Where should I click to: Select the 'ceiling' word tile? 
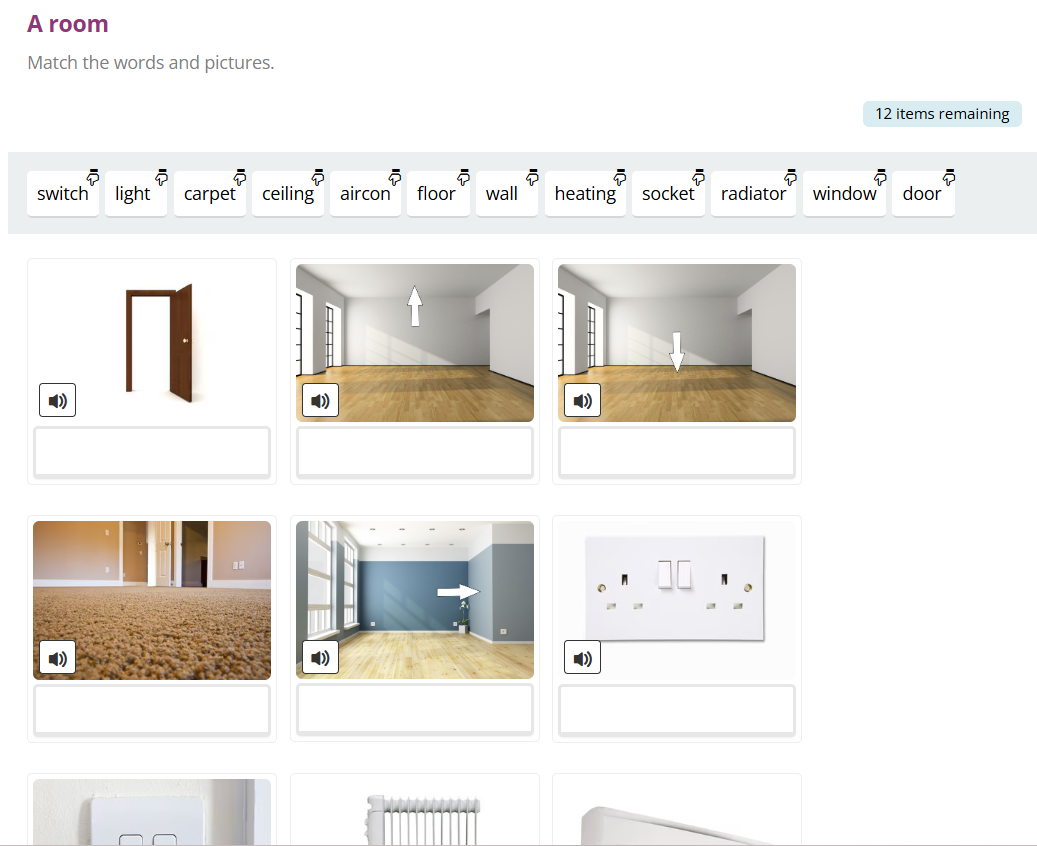288,194
